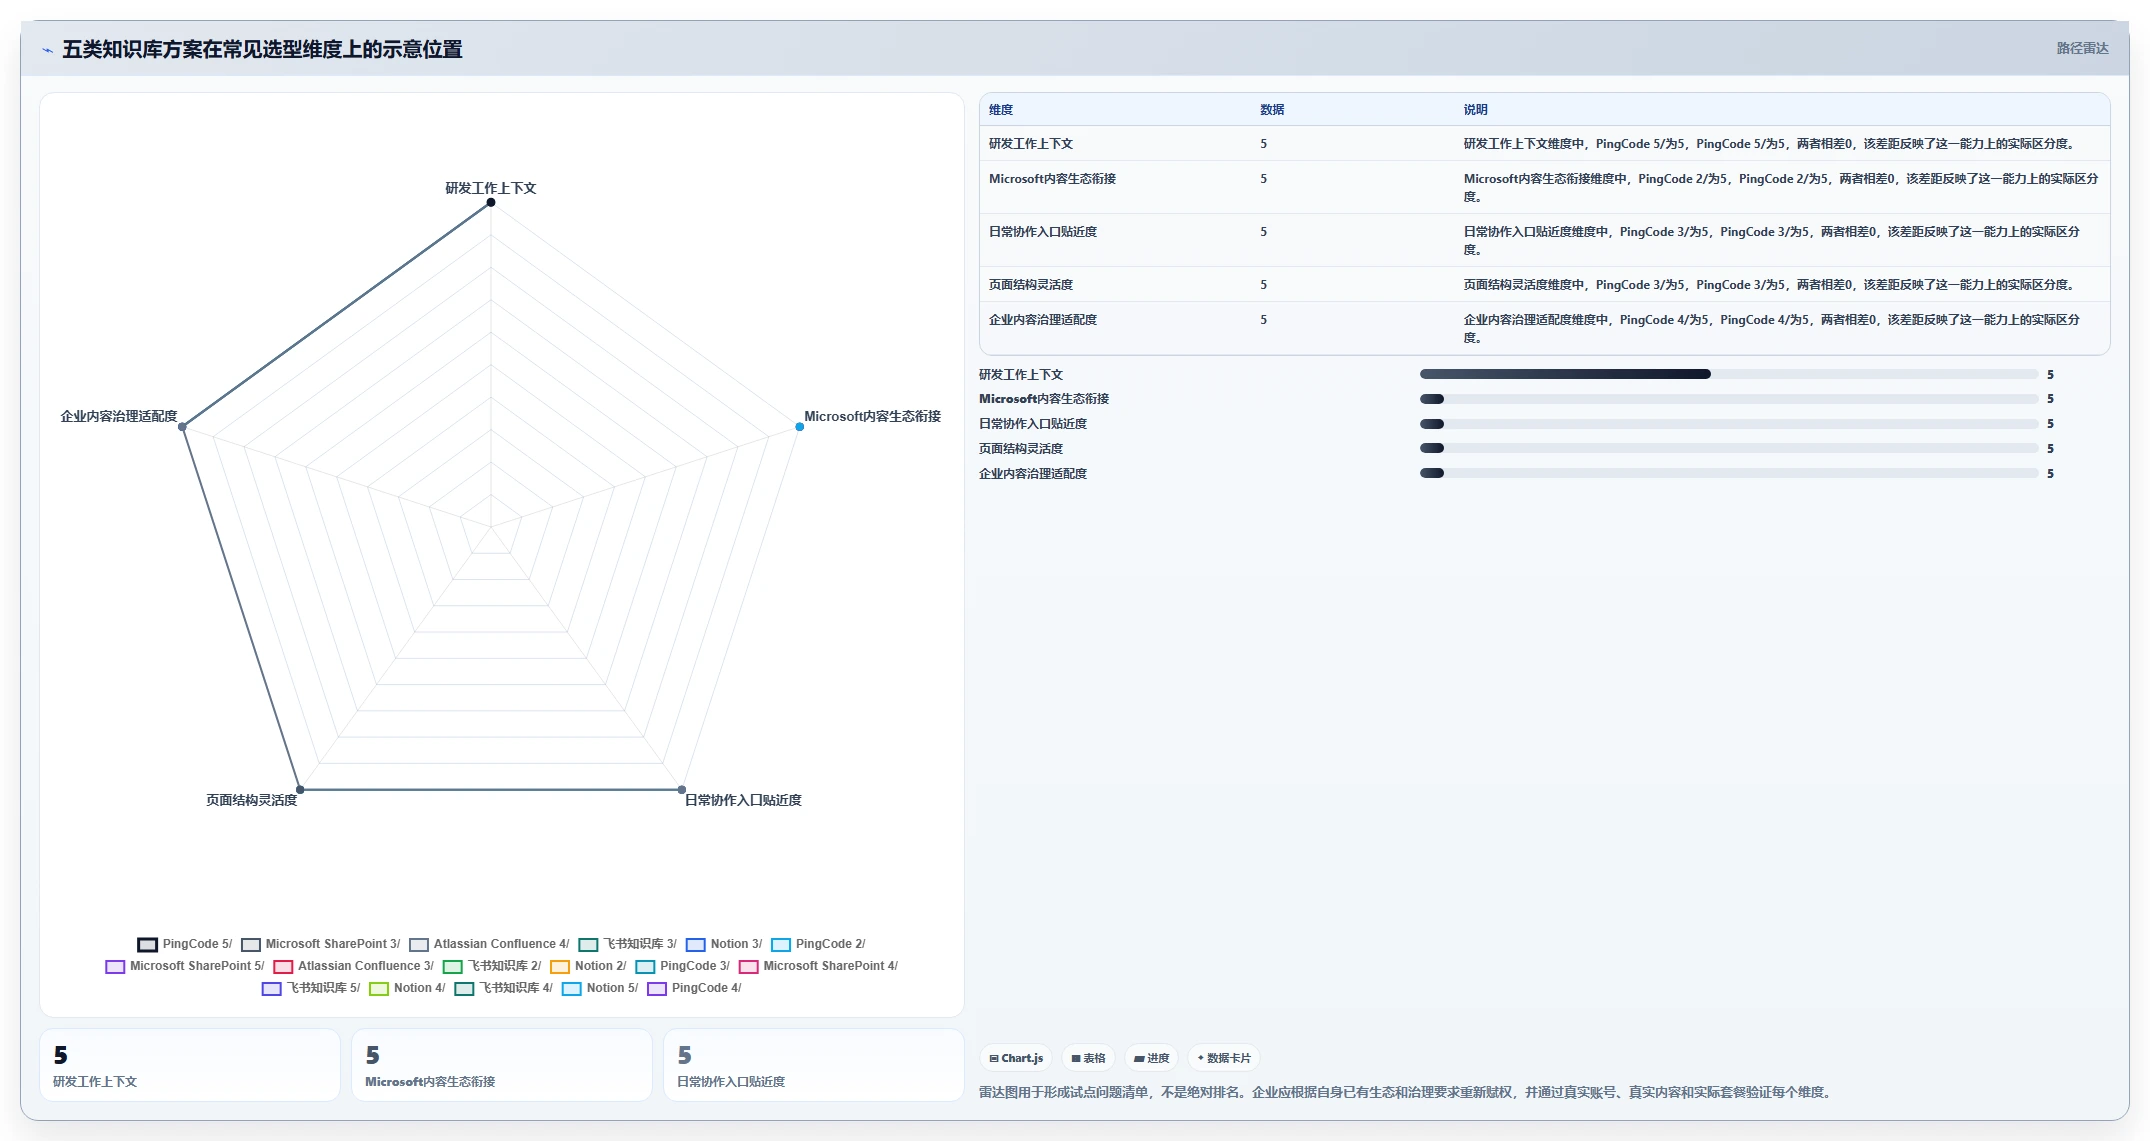
Task: Toggle the Microsoft SharePoint 3/ legend entry
Action: coord(320,944)
